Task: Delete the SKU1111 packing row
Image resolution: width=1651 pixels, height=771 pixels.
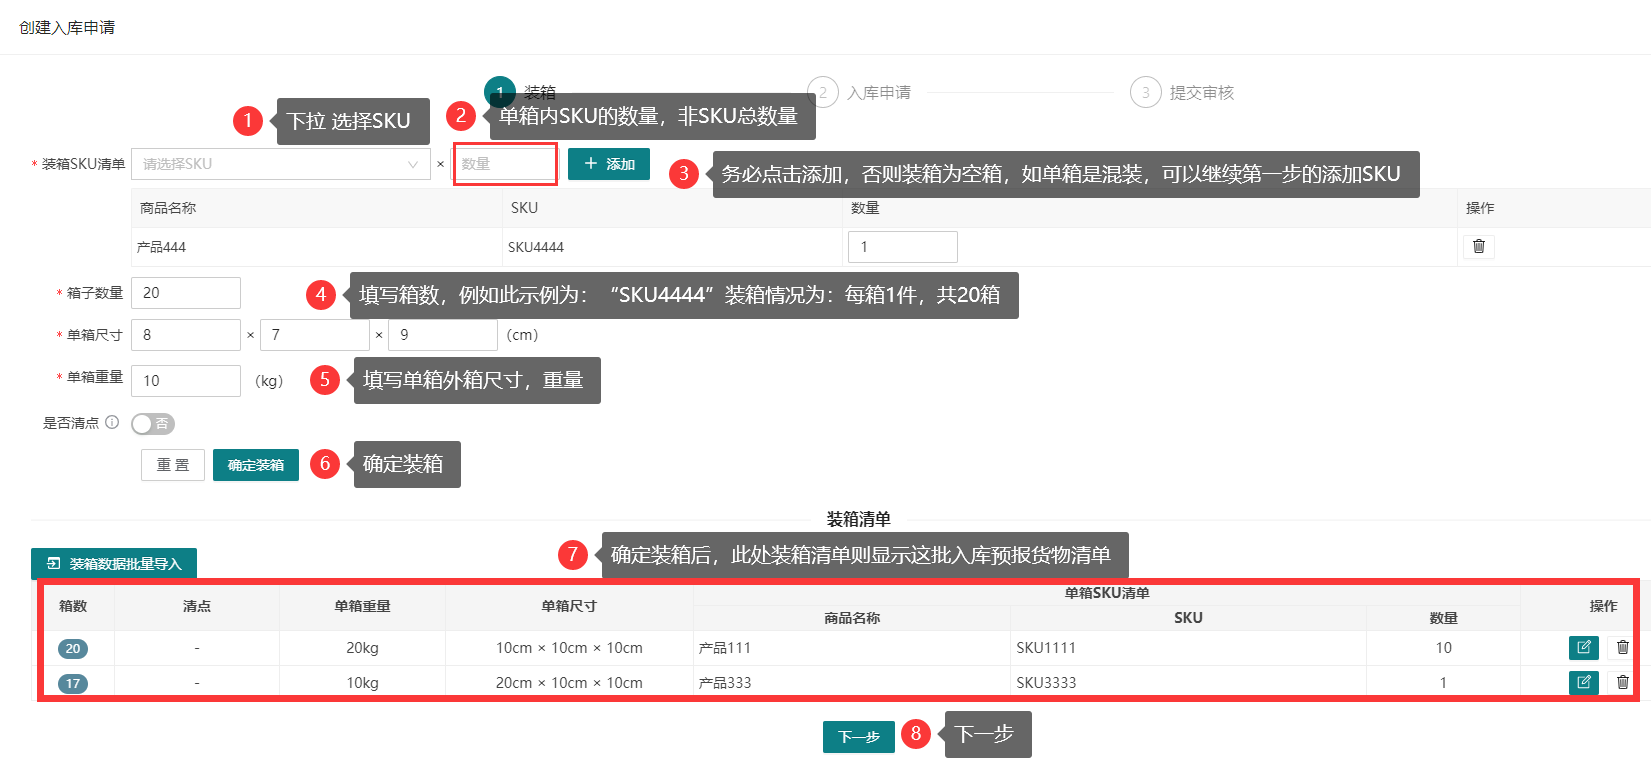Action: tap(1622, 648)
